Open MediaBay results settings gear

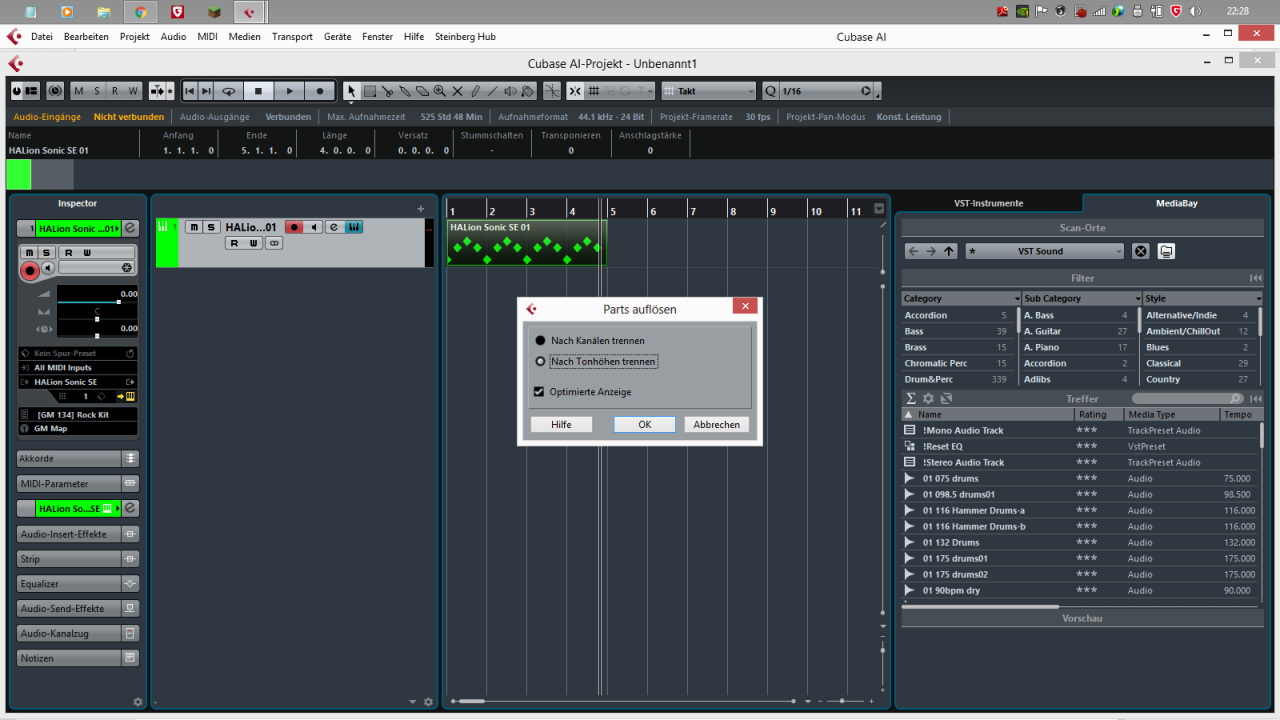928,398
